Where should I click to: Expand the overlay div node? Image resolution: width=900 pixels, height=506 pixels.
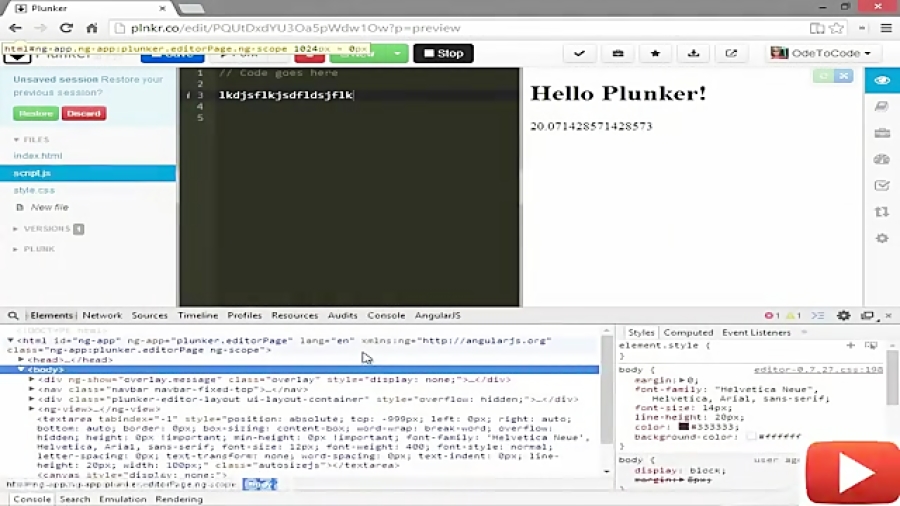click(32, 379)
